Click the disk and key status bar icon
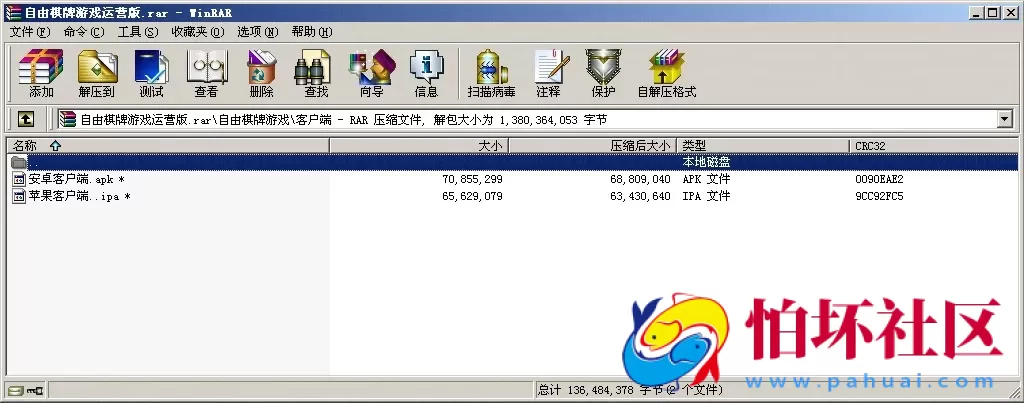 (x=25, y=391)
